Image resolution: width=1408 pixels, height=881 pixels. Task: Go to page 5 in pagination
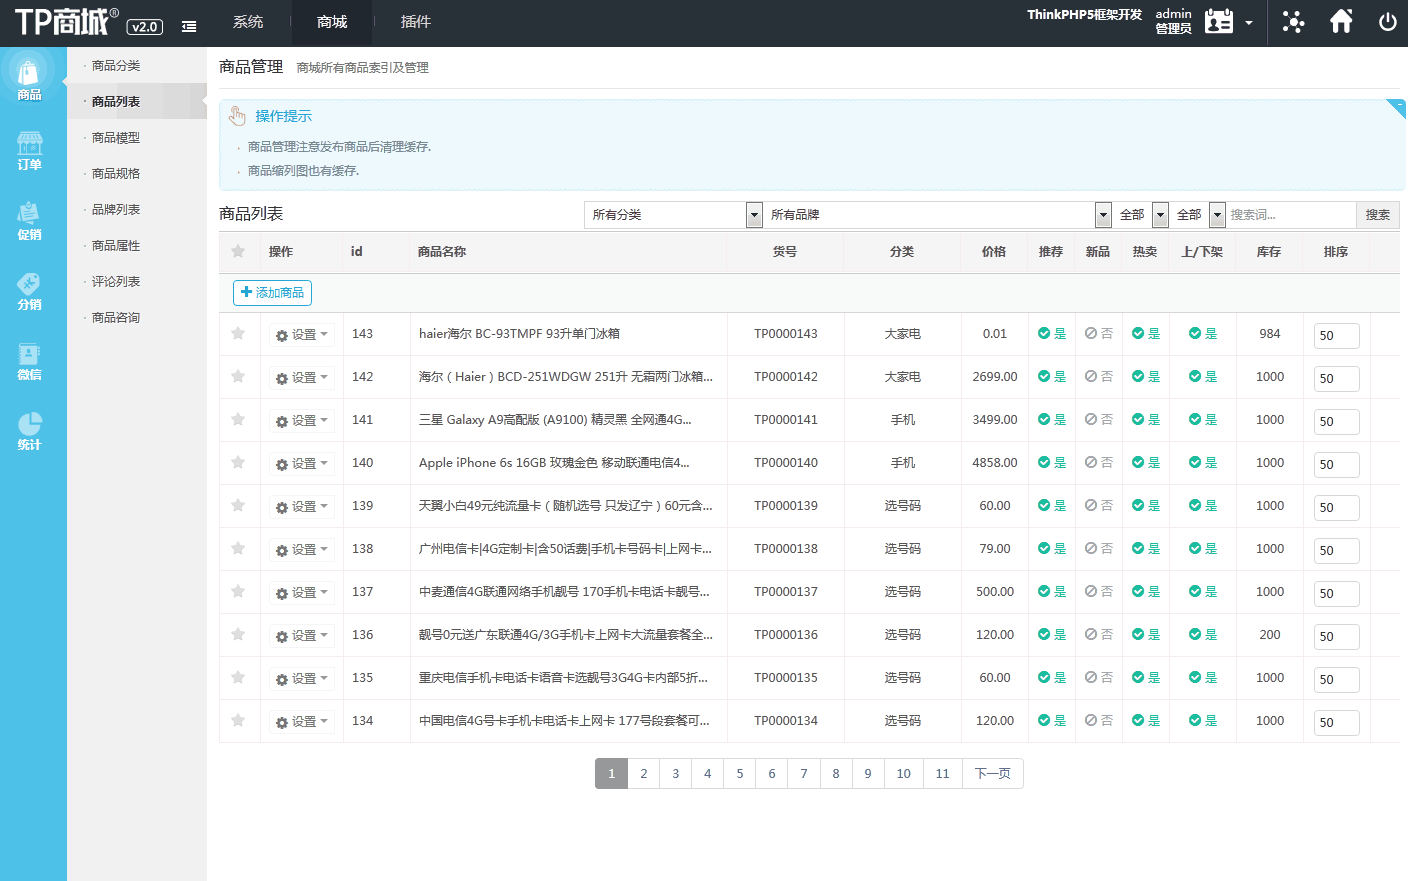pos(740,774)
